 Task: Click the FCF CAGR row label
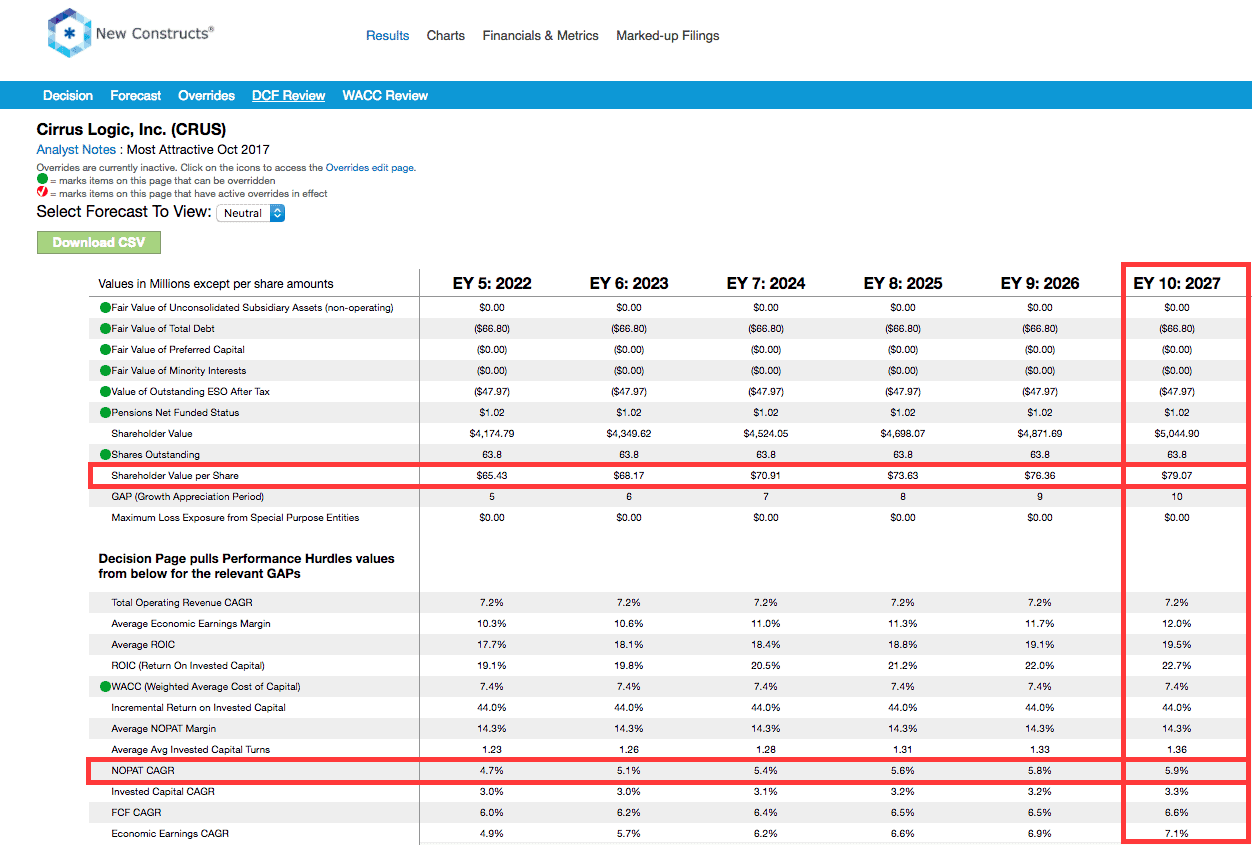tap(137, 813)
